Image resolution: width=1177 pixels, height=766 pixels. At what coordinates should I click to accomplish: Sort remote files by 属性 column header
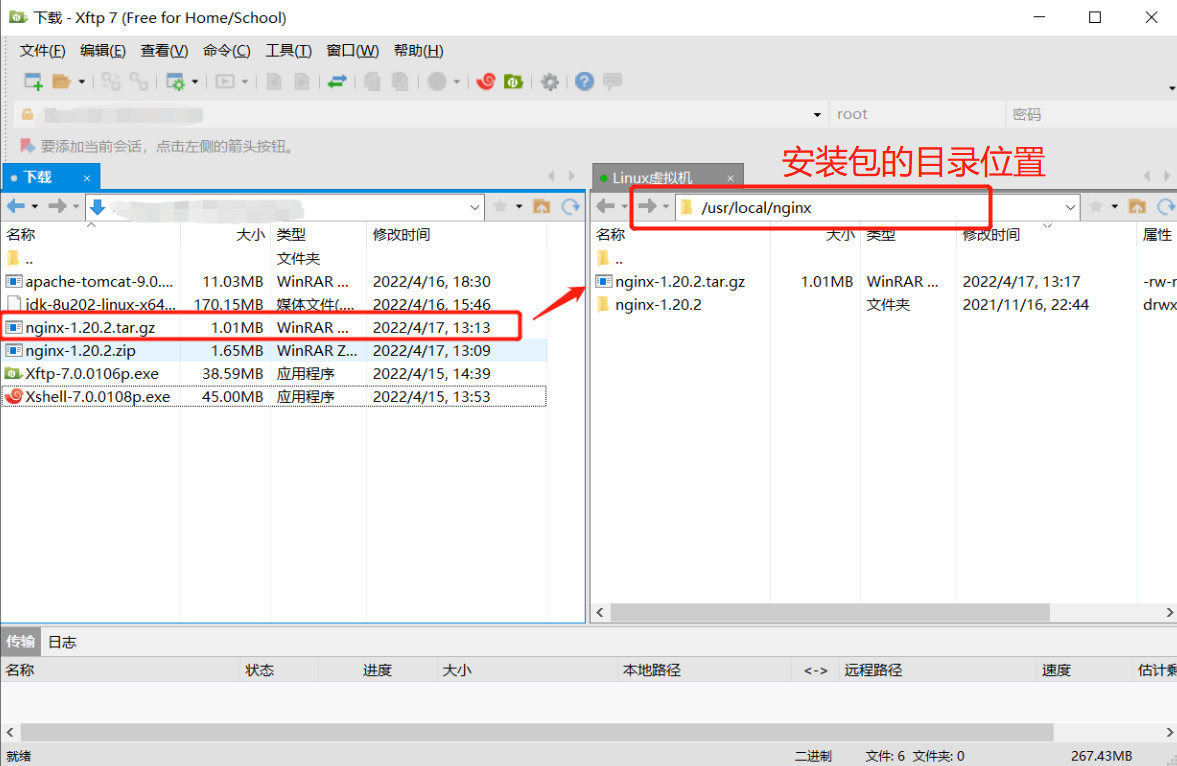point(1157,234)
